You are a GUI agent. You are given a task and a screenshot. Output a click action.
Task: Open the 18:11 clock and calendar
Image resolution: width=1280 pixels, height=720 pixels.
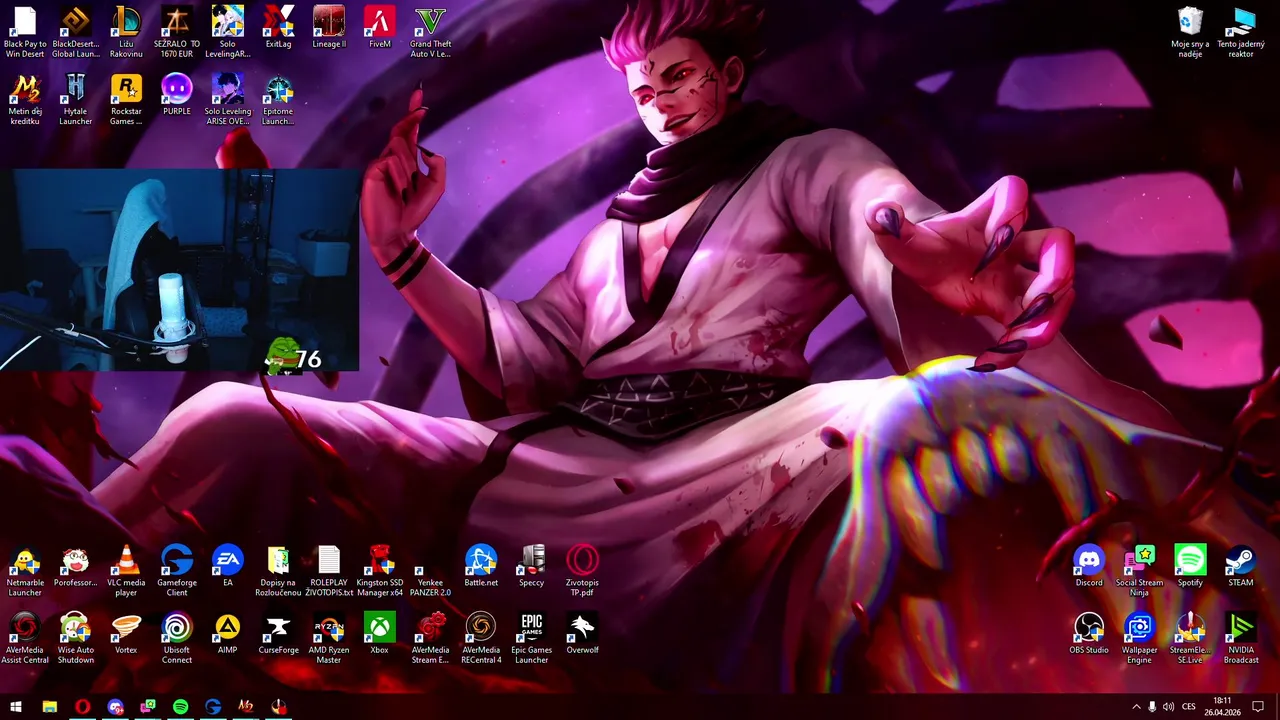coord(1222,707)
